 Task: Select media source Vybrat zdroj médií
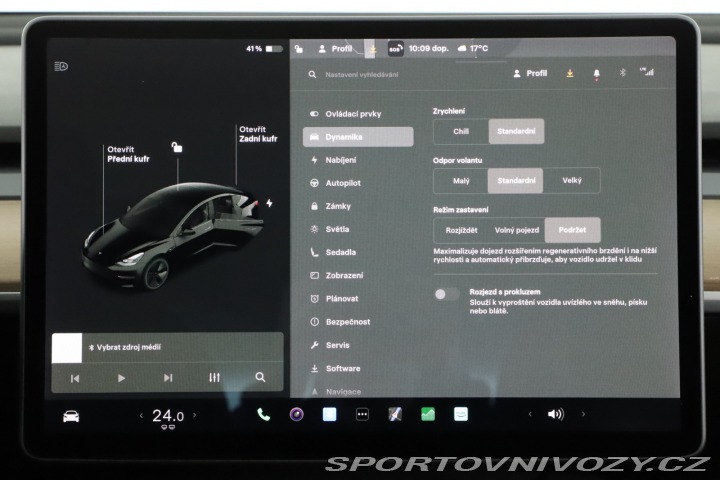point(124,347)
